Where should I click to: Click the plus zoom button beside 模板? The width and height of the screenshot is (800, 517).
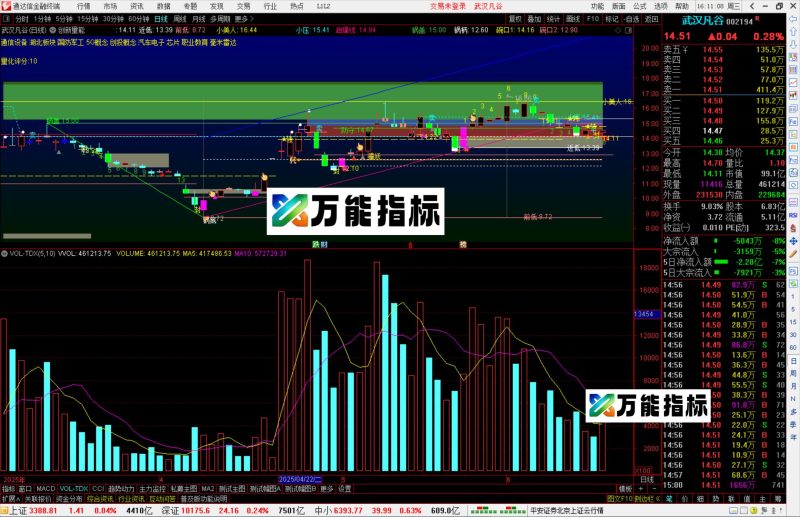640,489
